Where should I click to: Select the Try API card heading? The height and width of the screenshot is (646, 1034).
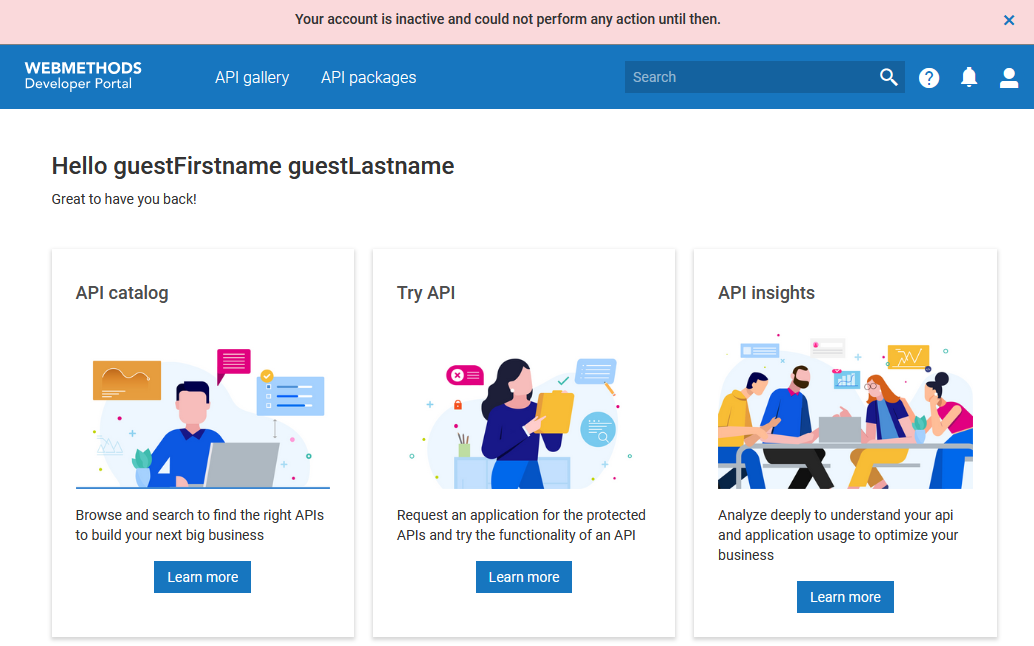click(x=426, y=293)
